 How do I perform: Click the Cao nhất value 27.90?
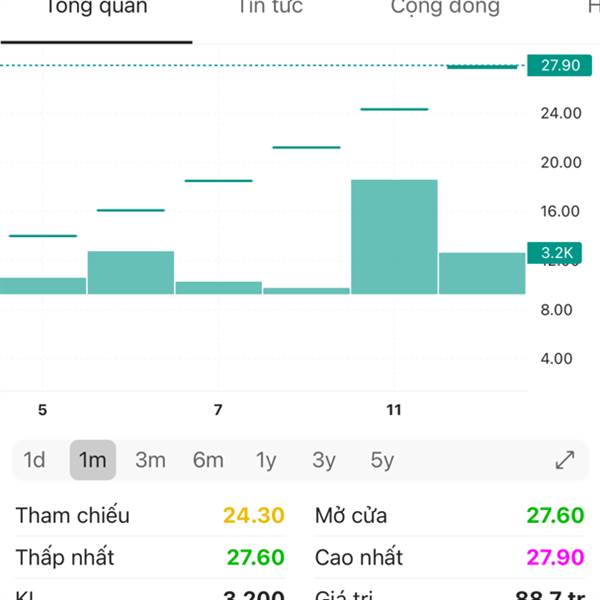(555, 557)
